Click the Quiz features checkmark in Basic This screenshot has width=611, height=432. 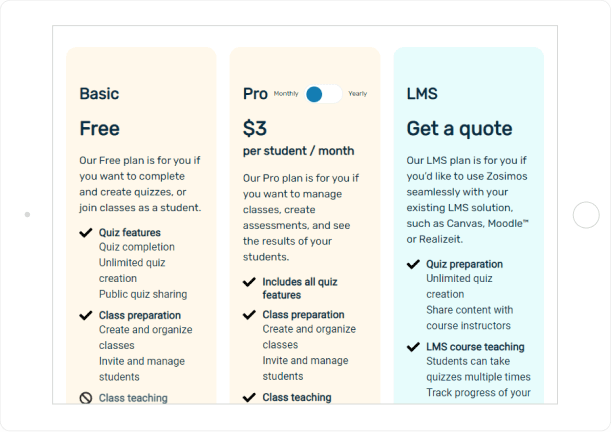click(86, 233)
